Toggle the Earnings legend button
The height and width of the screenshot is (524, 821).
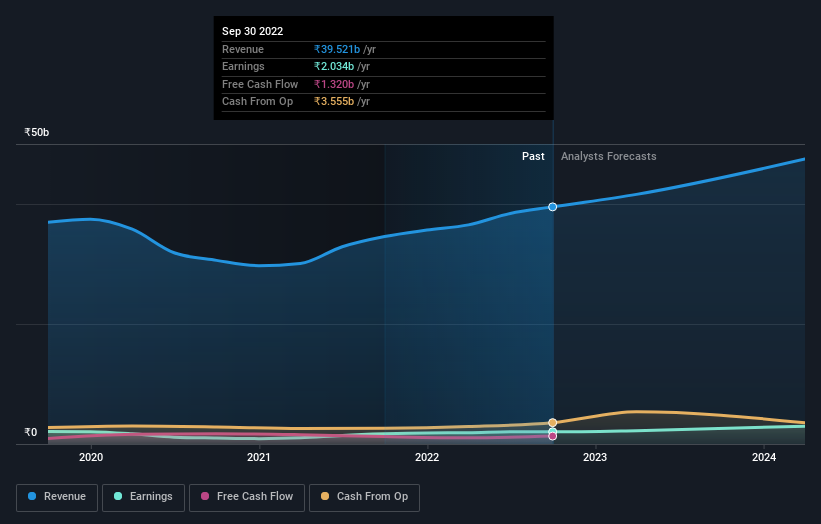[x=143, y=497]
